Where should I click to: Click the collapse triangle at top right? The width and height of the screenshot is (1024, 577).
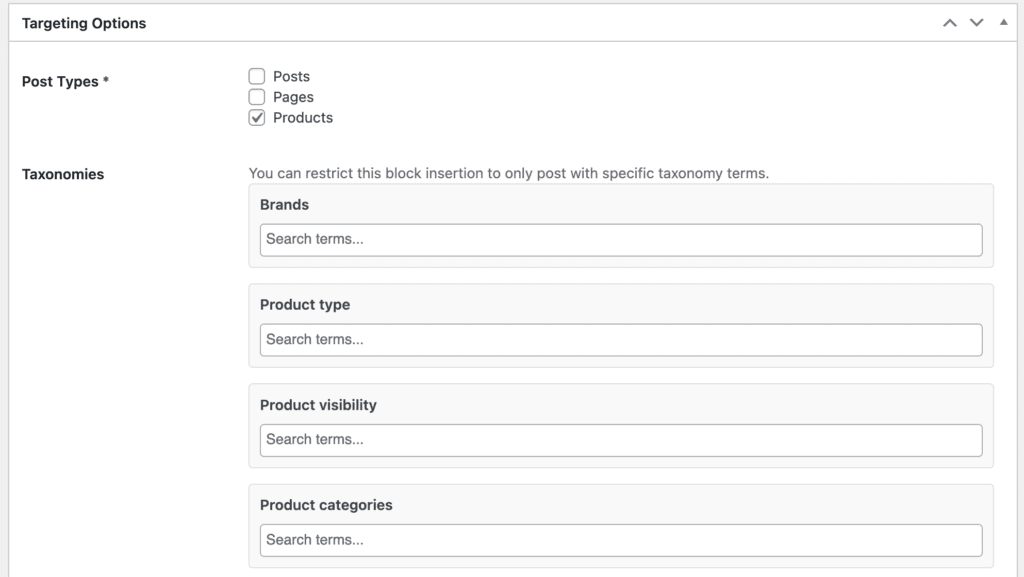(x=1003, y=22)
